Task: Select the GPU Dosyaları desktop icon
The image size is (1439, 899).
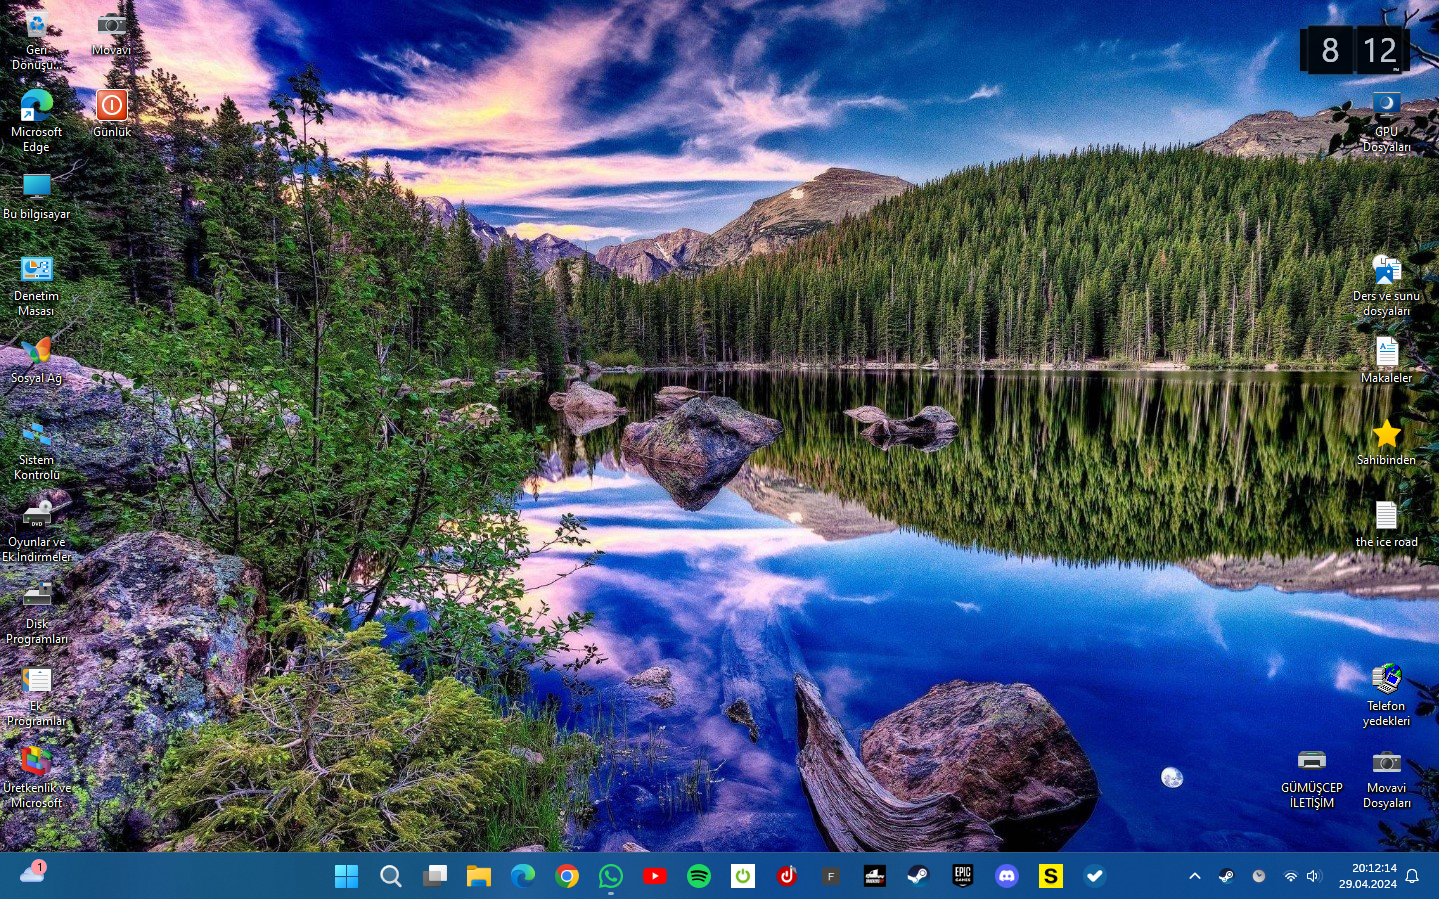Action: point(1386,120)
